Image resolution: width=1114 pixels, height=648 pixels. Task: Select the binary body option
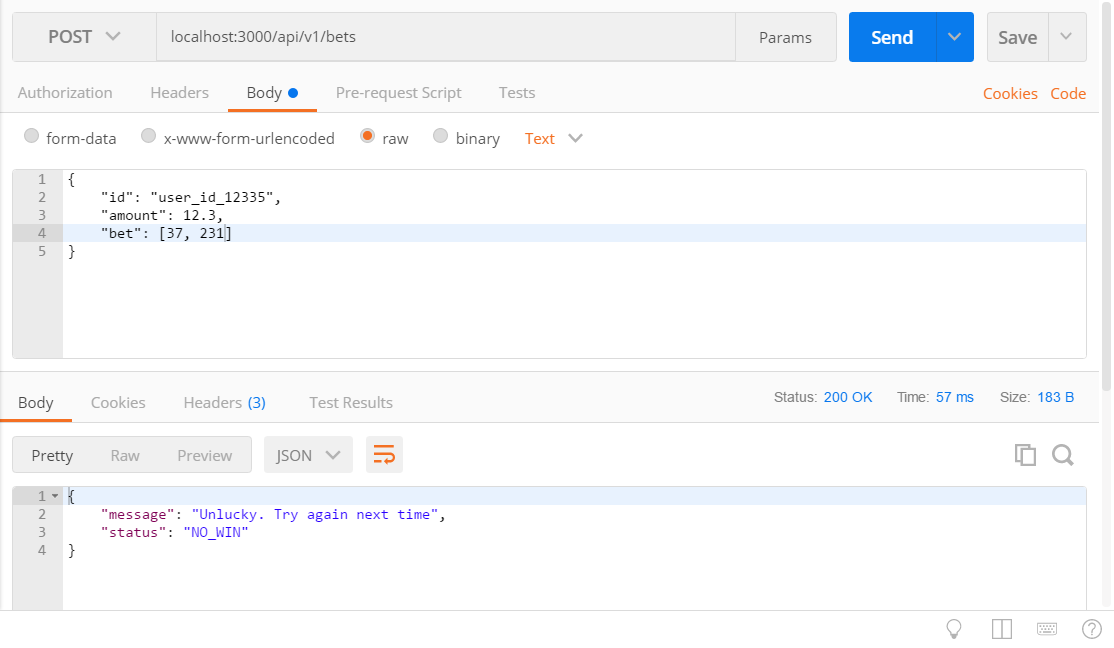[x=440, y=136]
